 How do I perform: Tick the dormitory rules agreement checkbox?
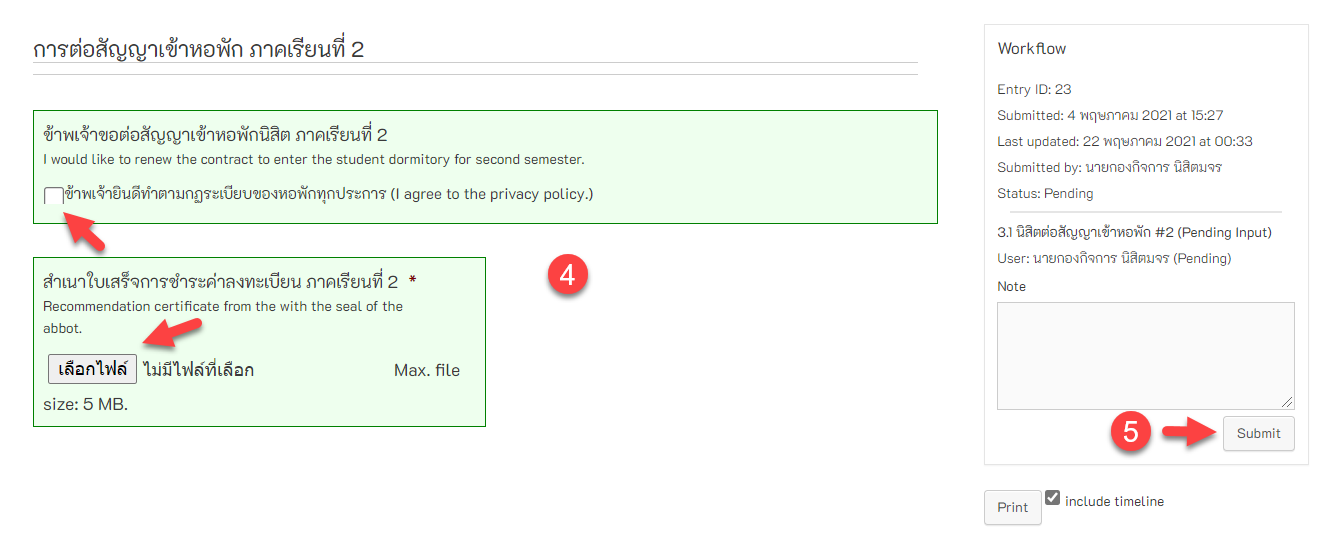pyautogui.click(x=53, y=196)
